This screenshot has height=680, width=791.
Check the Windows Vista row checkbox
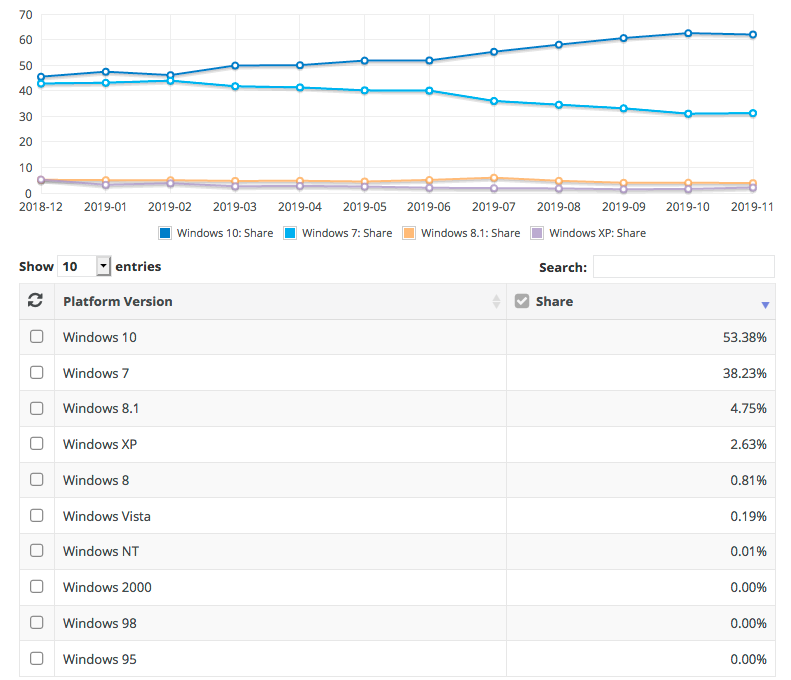36,516
